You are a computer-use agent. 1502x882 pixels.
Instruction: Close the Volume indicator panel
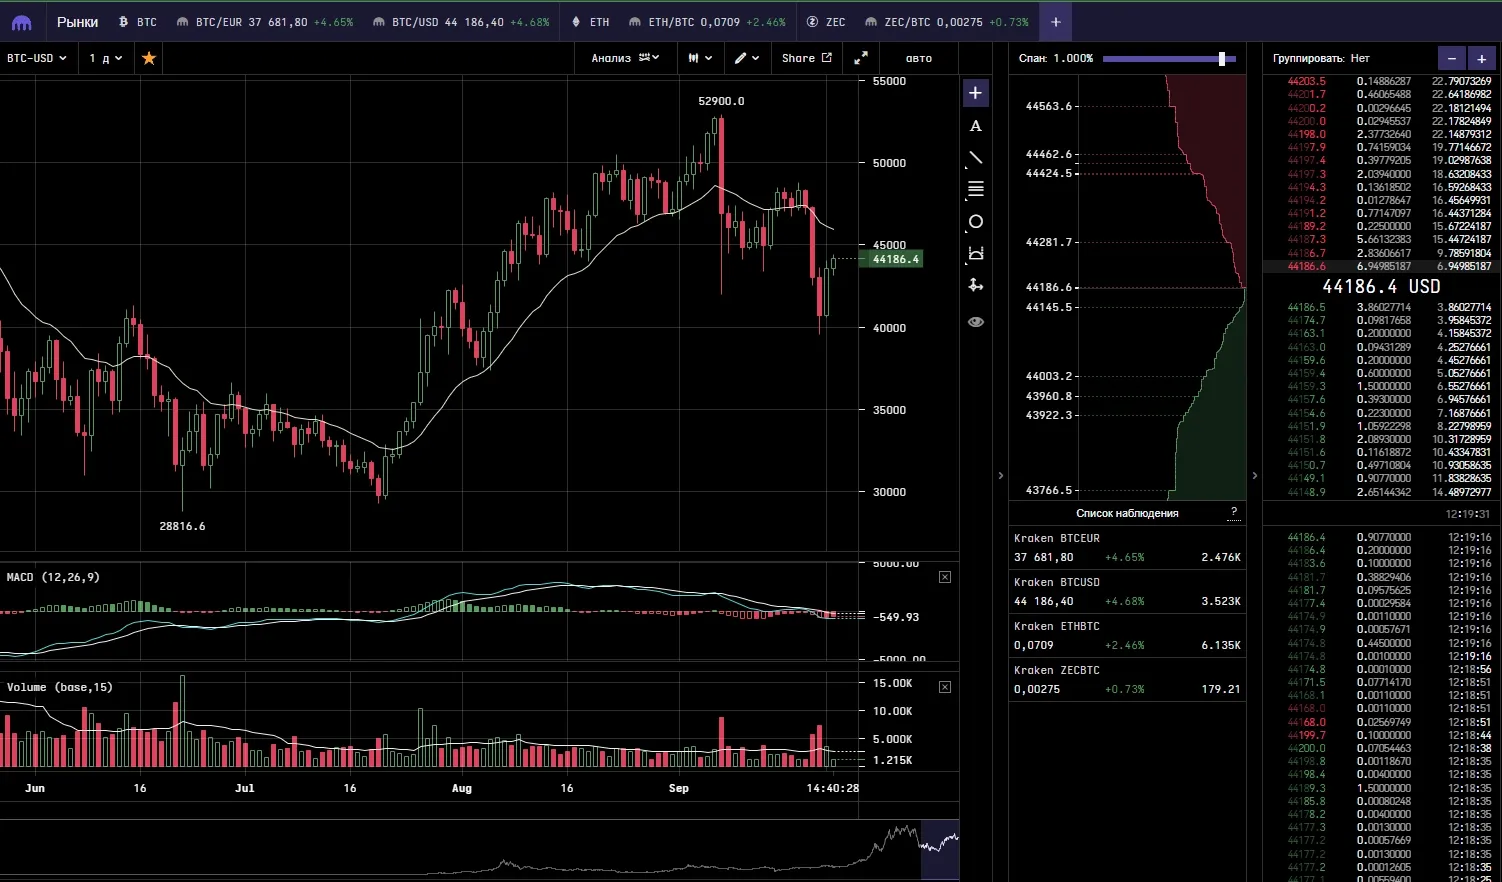click(x=945, y=687)
